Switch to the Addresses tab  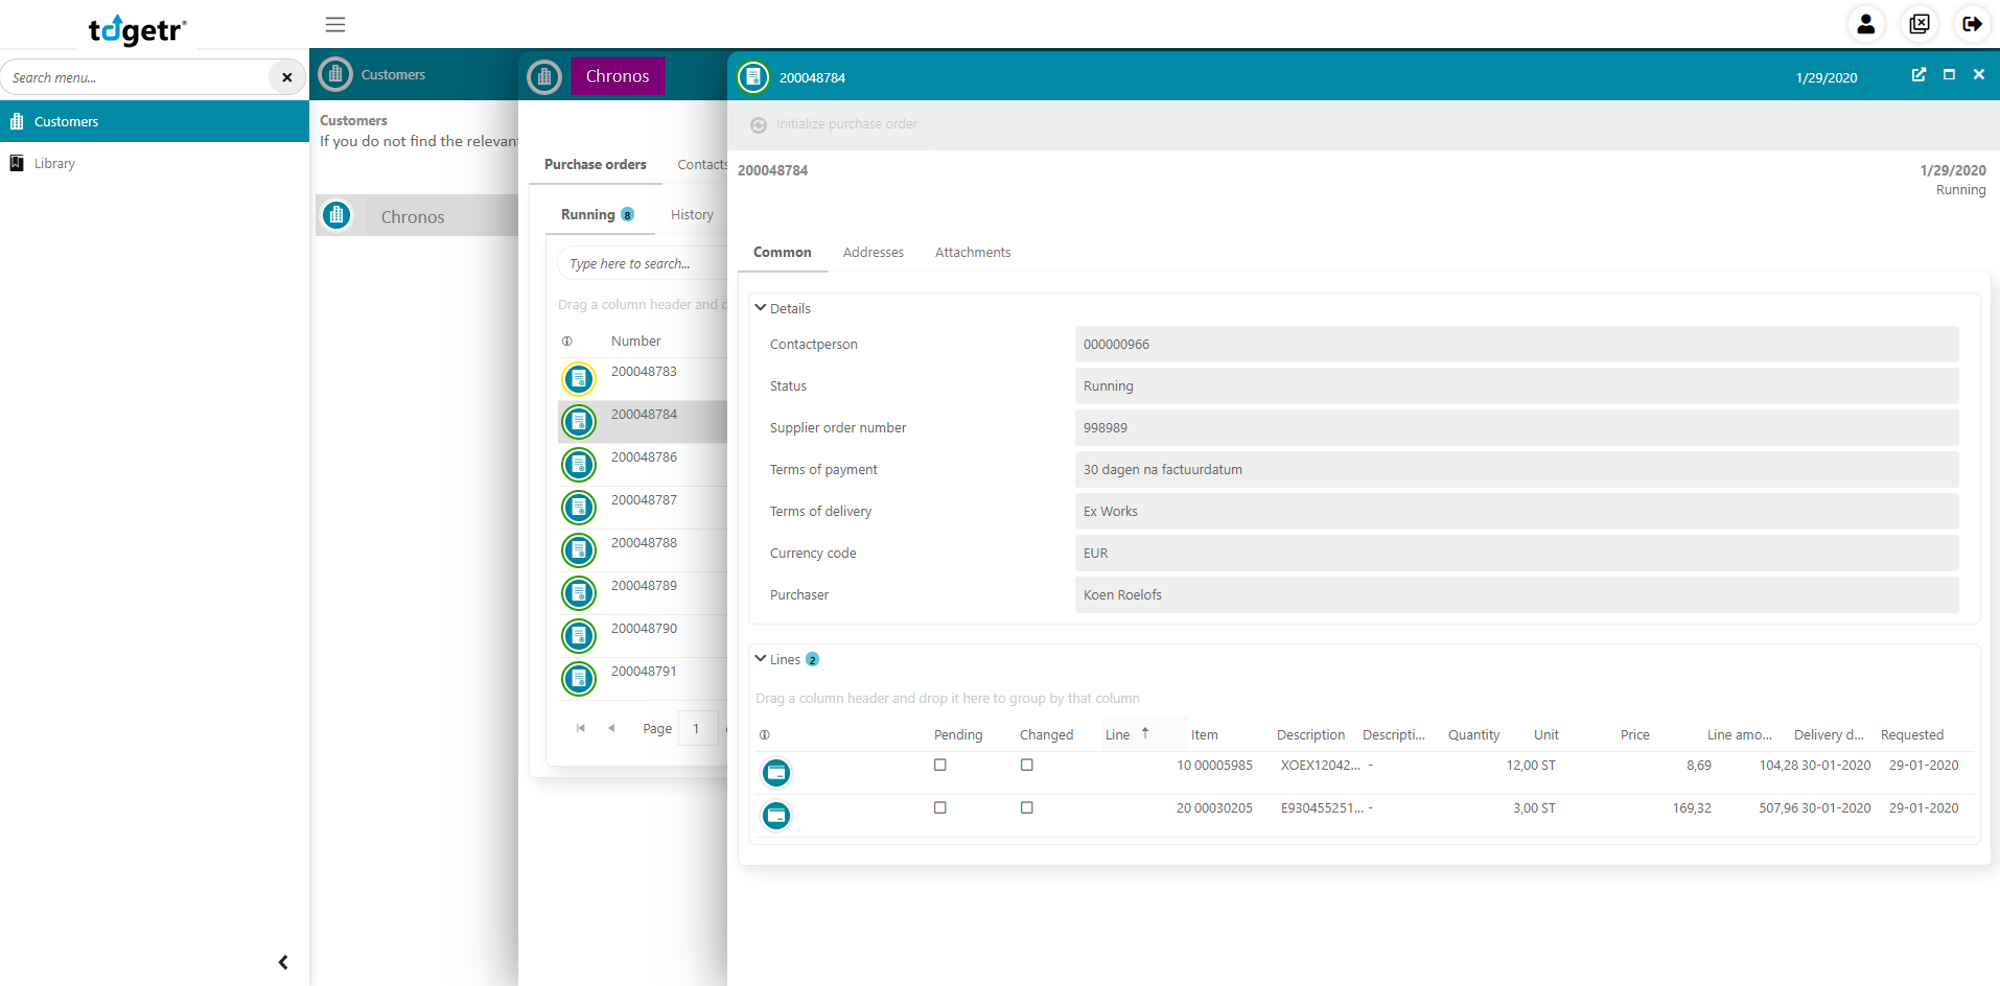click(x=873, y=252)
